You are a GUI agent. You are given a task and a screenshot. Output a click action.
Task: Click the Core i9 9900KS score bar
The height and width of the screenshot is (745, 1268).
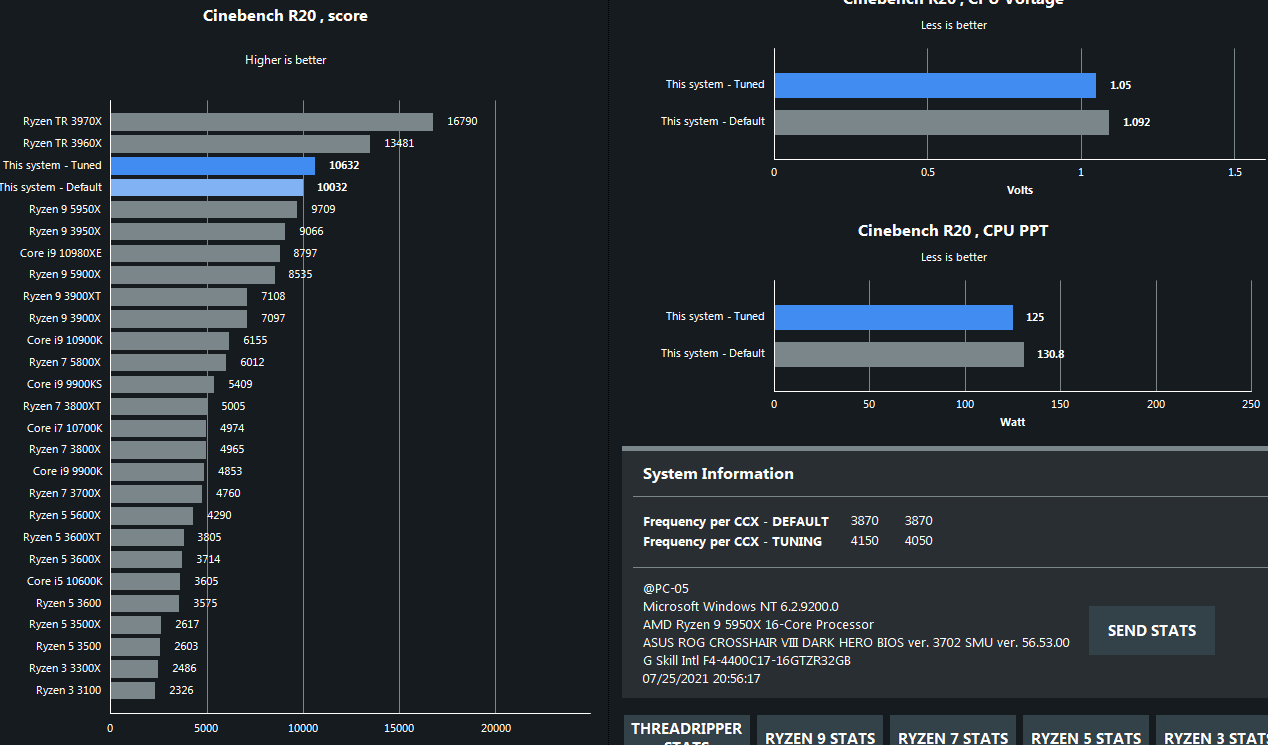162,384
